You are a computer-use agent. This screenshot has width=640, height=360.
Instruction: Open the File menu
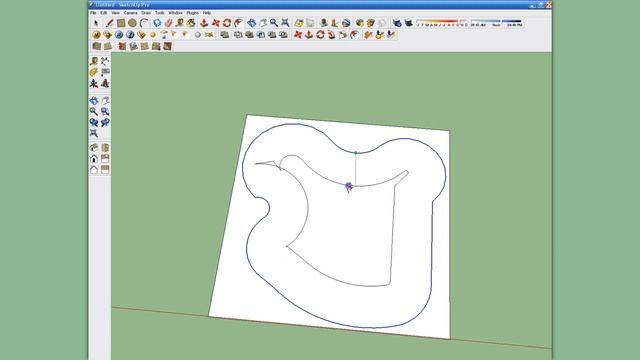point(93,13)
